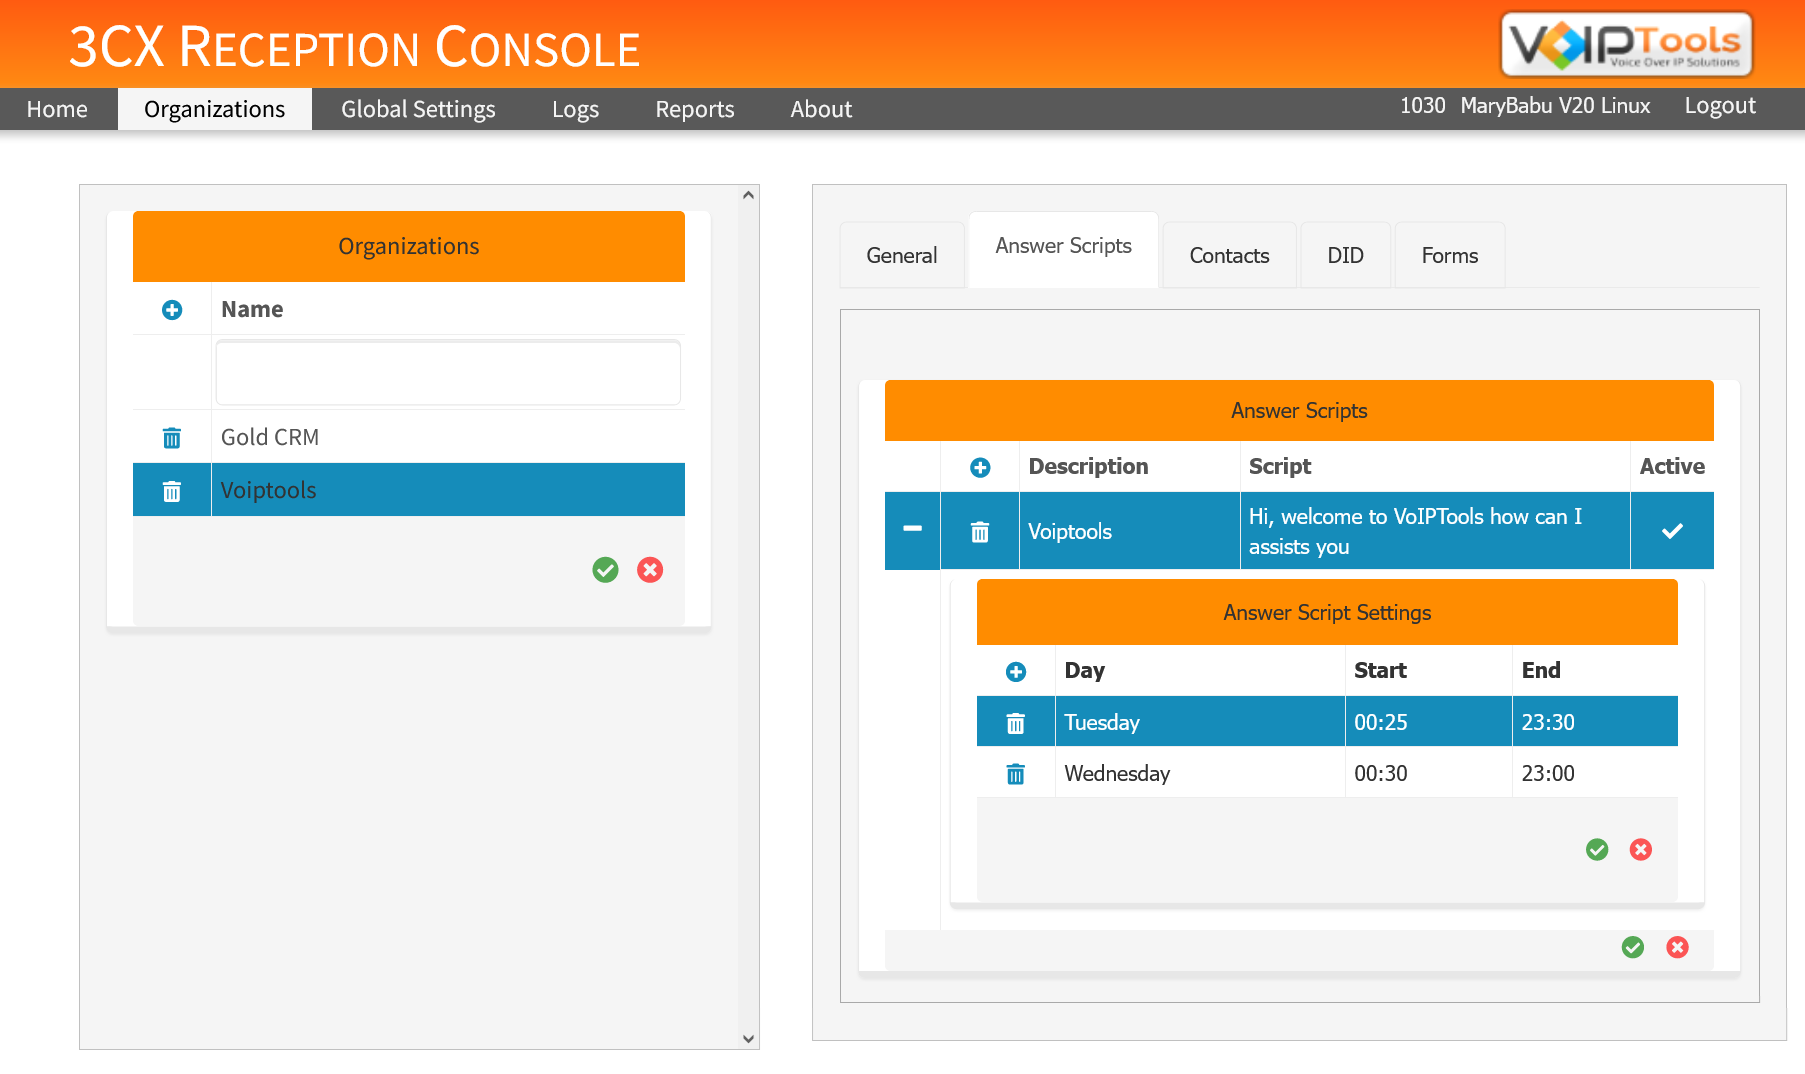Delete the Wednesday schedule entry
Viewport: 1805px width, 1074px height.
pos(1016,773)
